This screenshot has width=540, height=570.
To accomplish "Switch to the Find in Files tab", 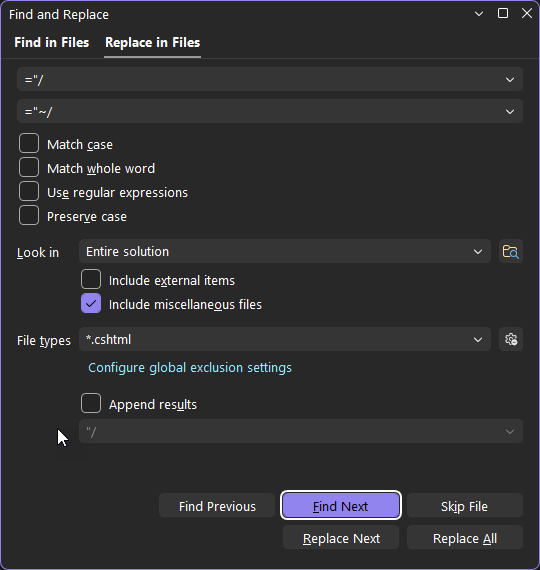I will tap(52, 43).
